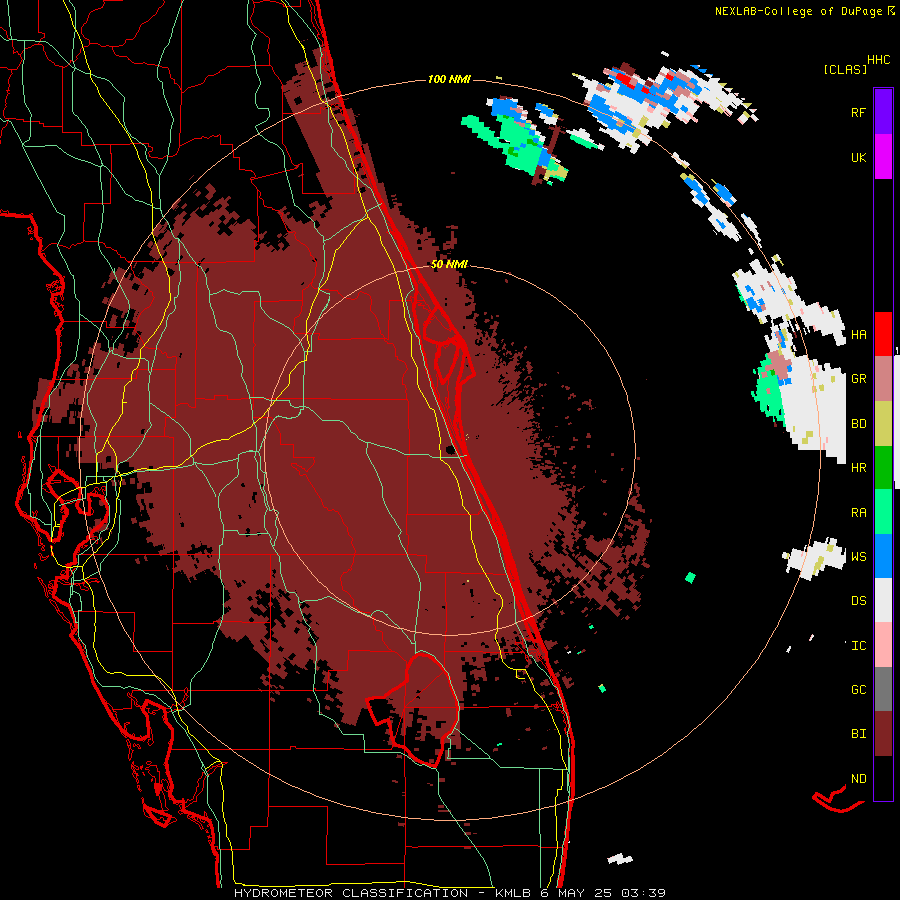
Task: Click the ND black legend swatch
Action: (883, 778)
